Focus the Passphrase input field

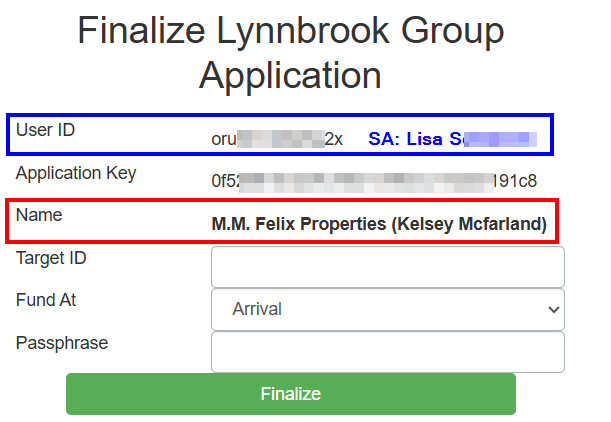[387, 352]
